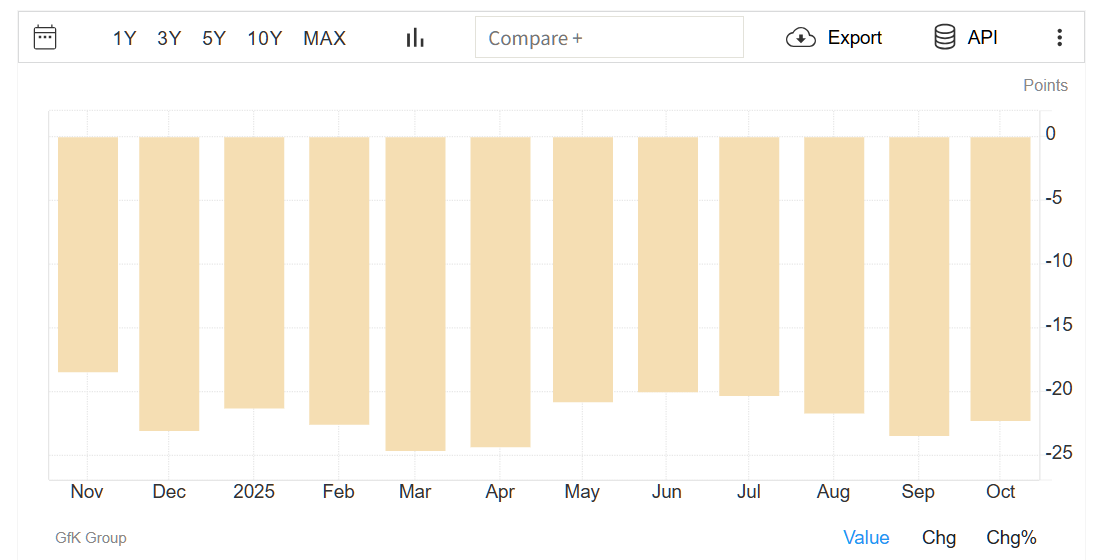
Task: Click the November bar in chart
Action: (88, 254)
